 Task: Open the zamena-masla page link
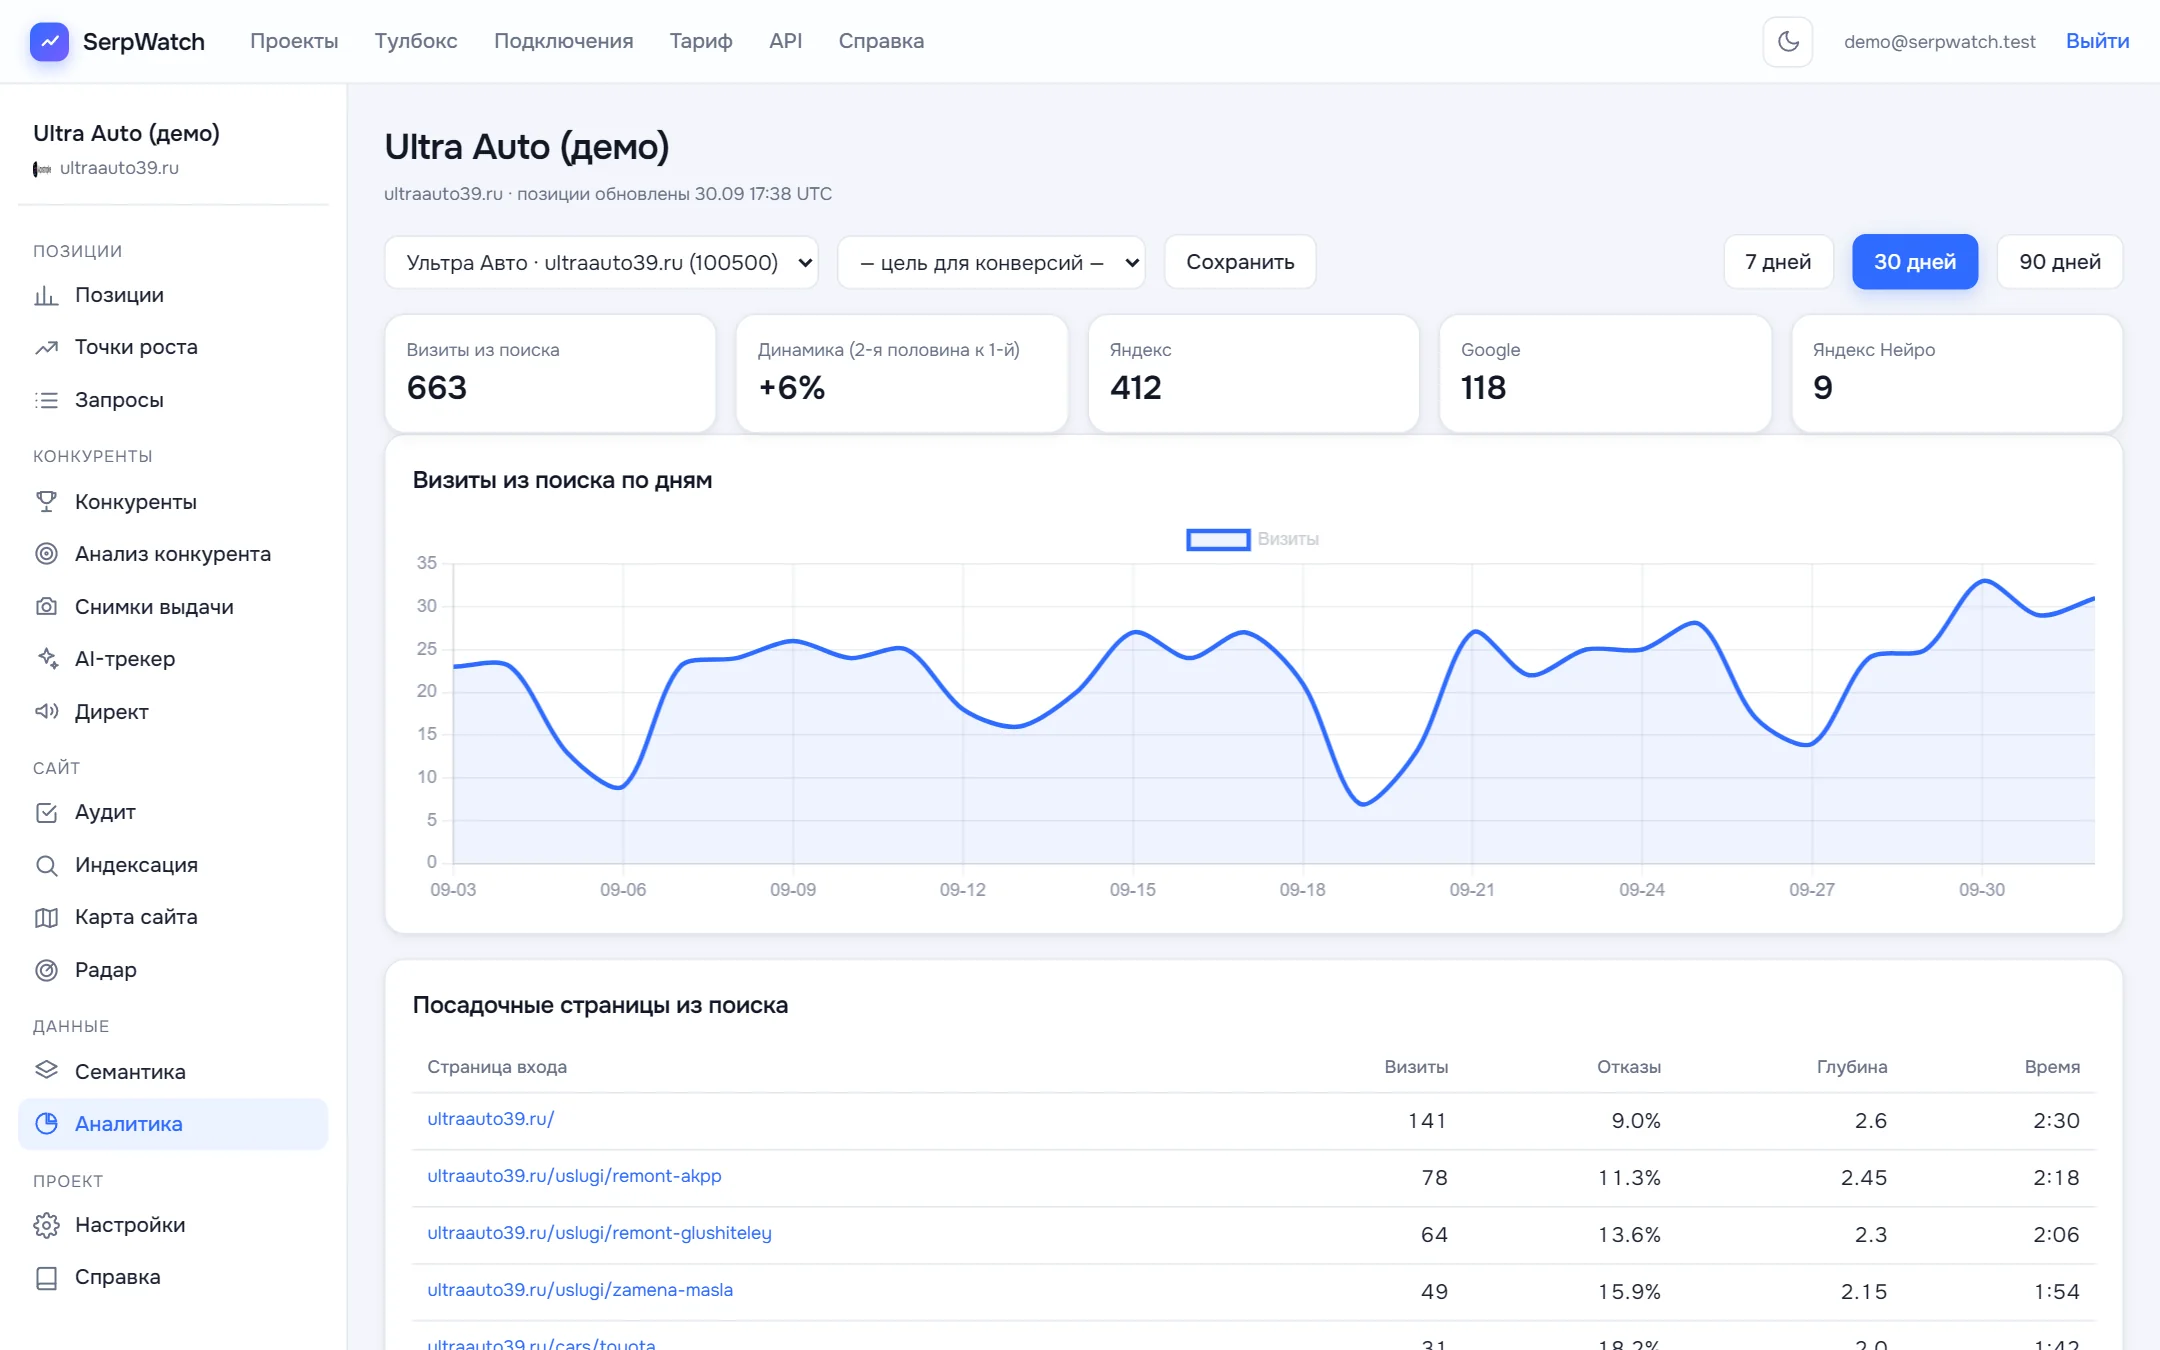(580, 1290)
